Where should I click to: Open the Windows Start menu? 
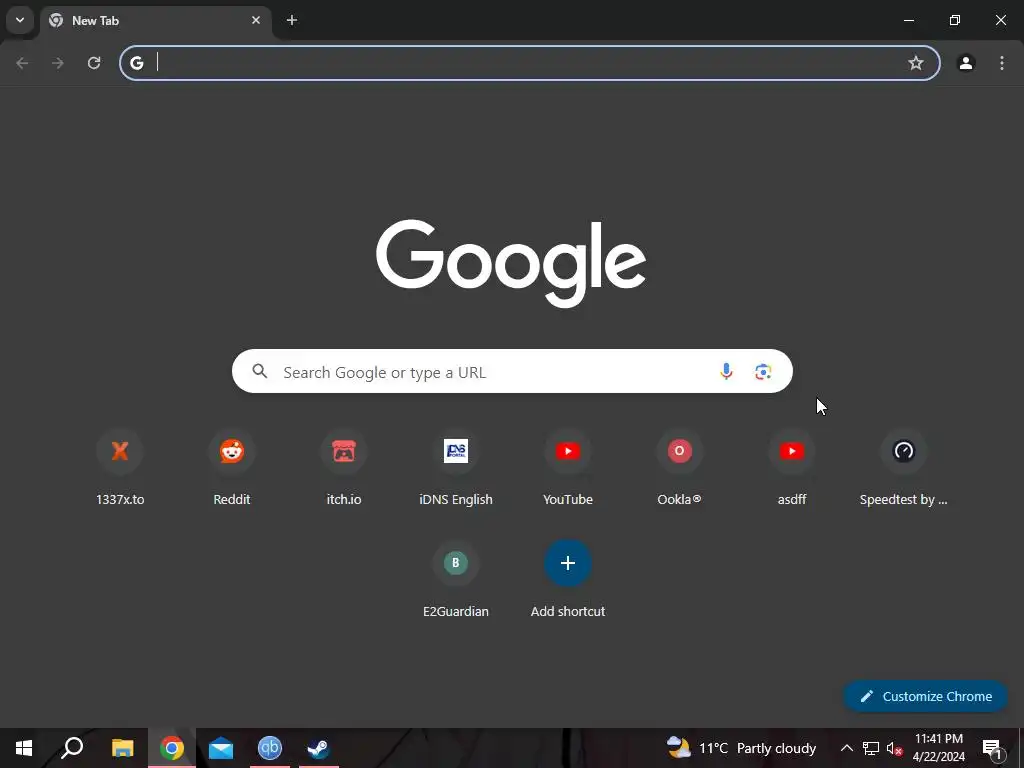pyautogui.click(x=24, y=748)
